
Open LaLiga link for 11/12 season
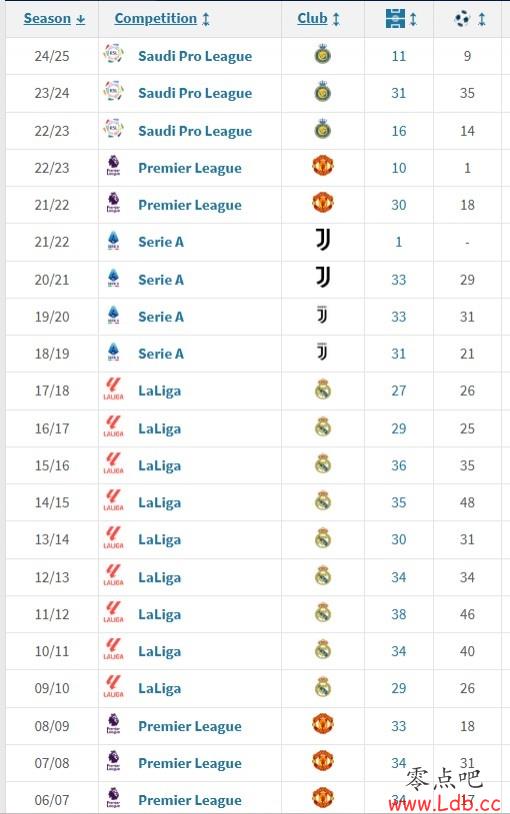159,615
